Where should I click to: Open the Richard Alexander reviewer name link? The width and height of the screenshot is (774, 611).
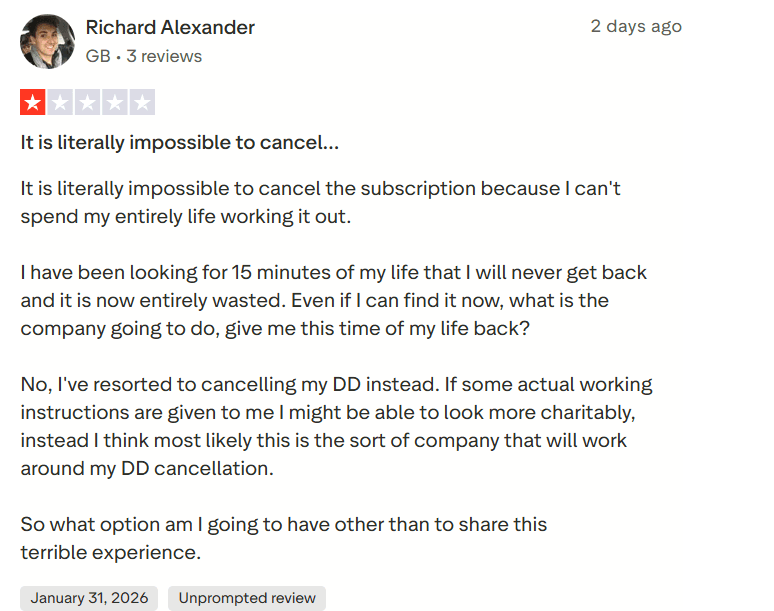coord(170,27)
